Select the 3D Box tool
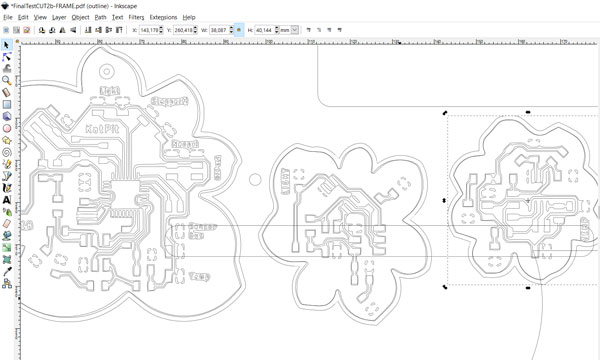Viewport: 600px width, 360px height. coord(7,116)
